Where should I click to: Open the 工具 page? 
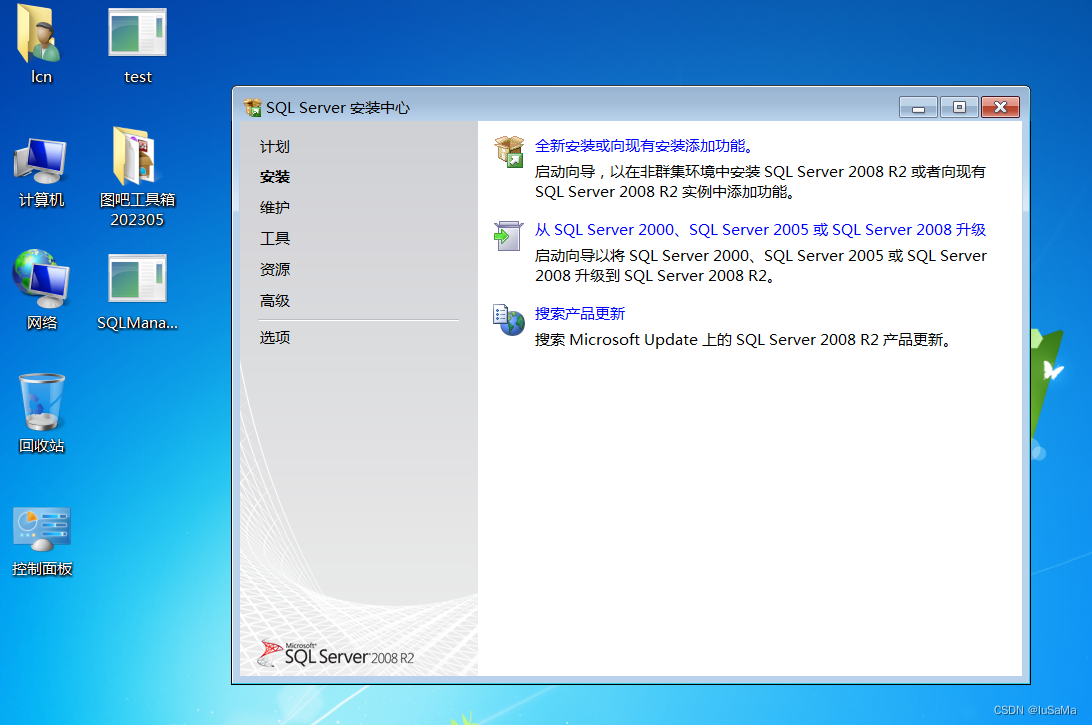(x=274, y=238)
